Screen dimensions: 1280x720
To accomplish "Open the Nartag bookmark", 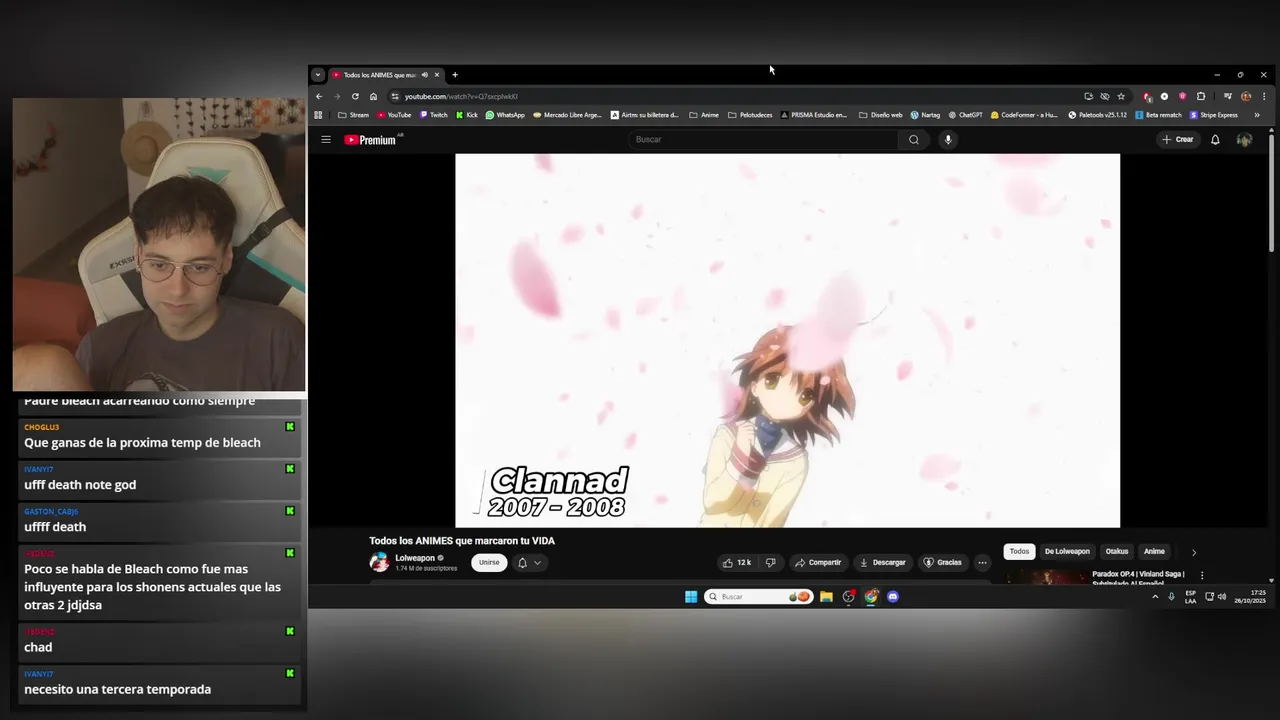I will 925,115.
